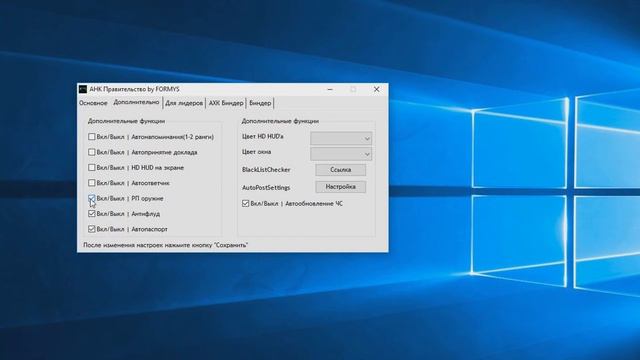Open AutoPostSettings with the Настройка button

(x=340, y=187)
